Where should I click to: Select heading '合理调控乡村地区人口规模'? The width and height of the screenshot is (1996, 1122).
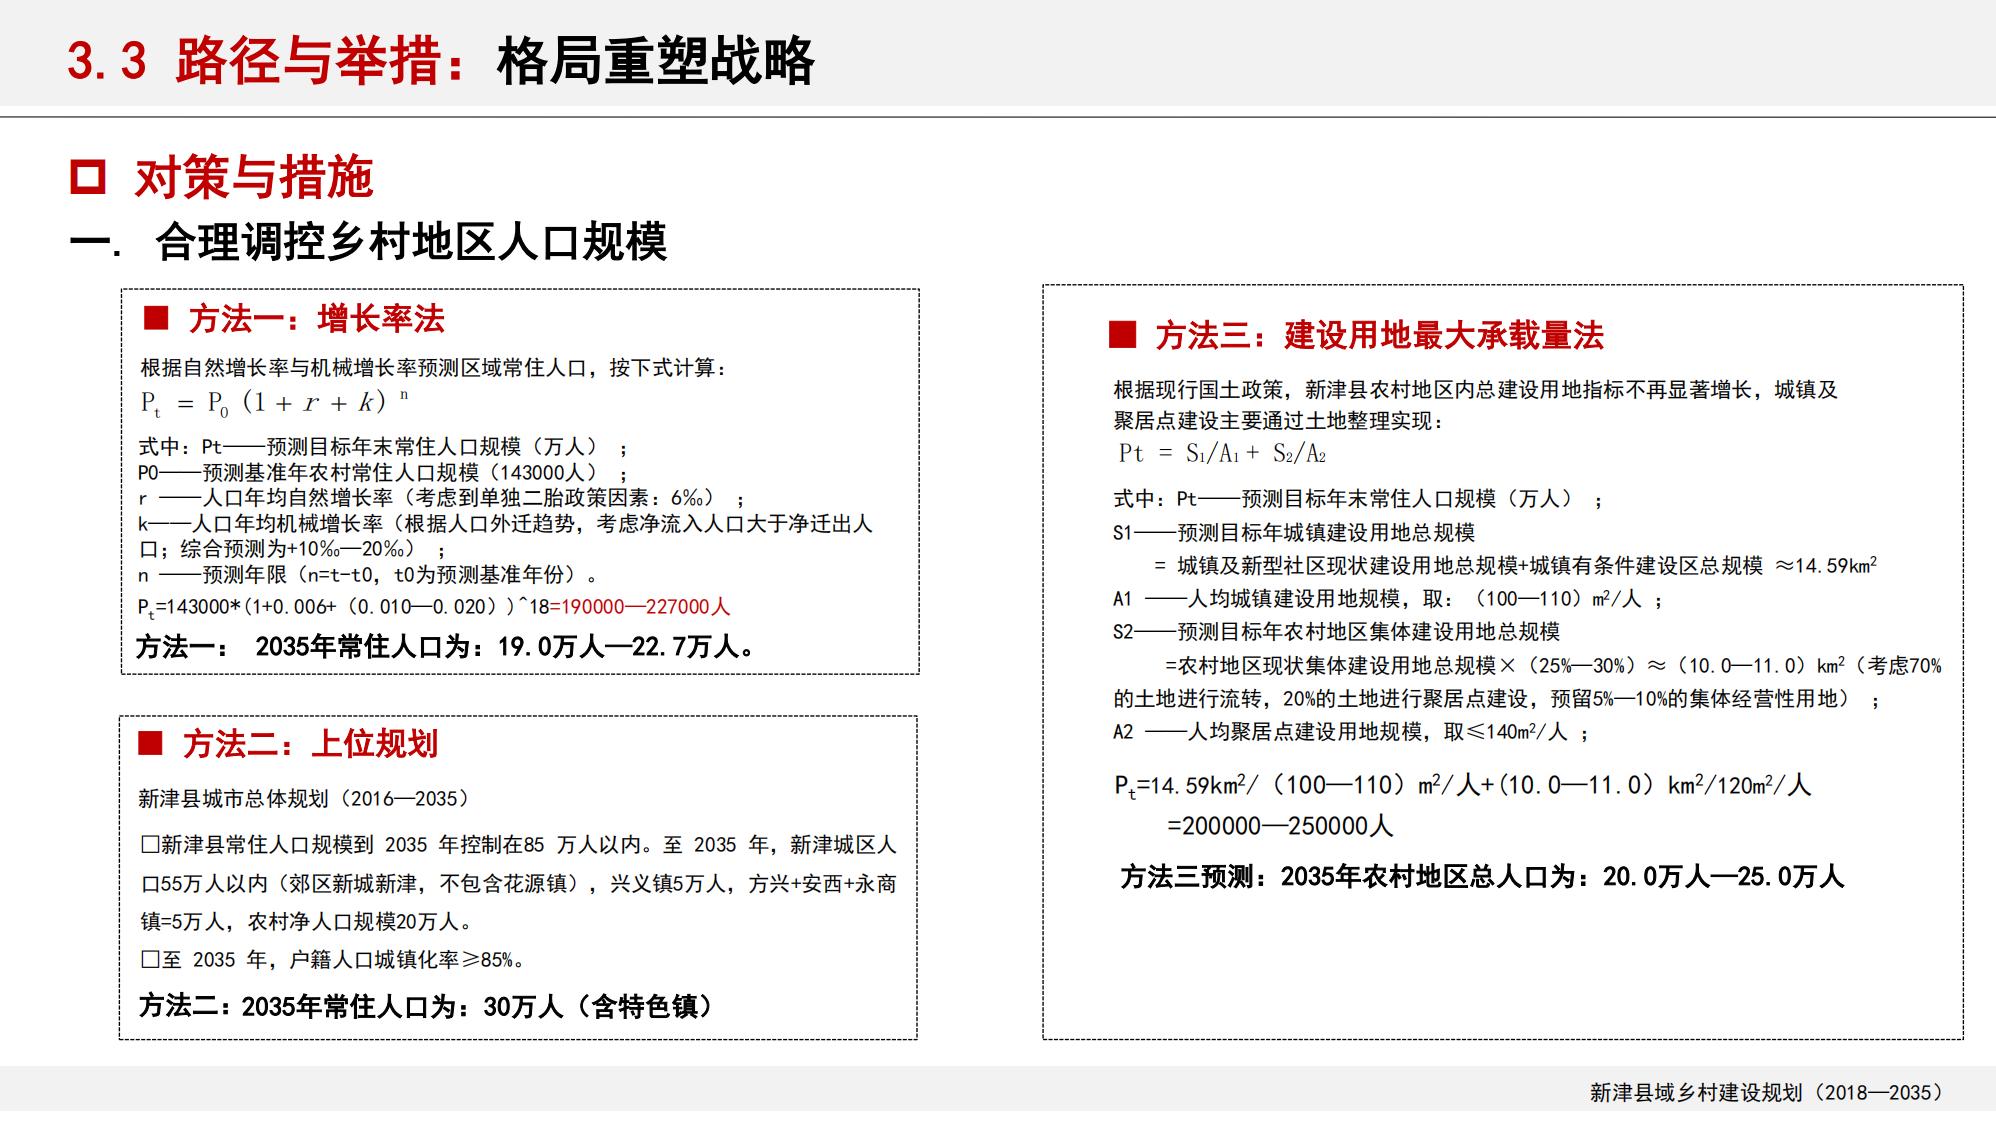click(x=411, y=242)
